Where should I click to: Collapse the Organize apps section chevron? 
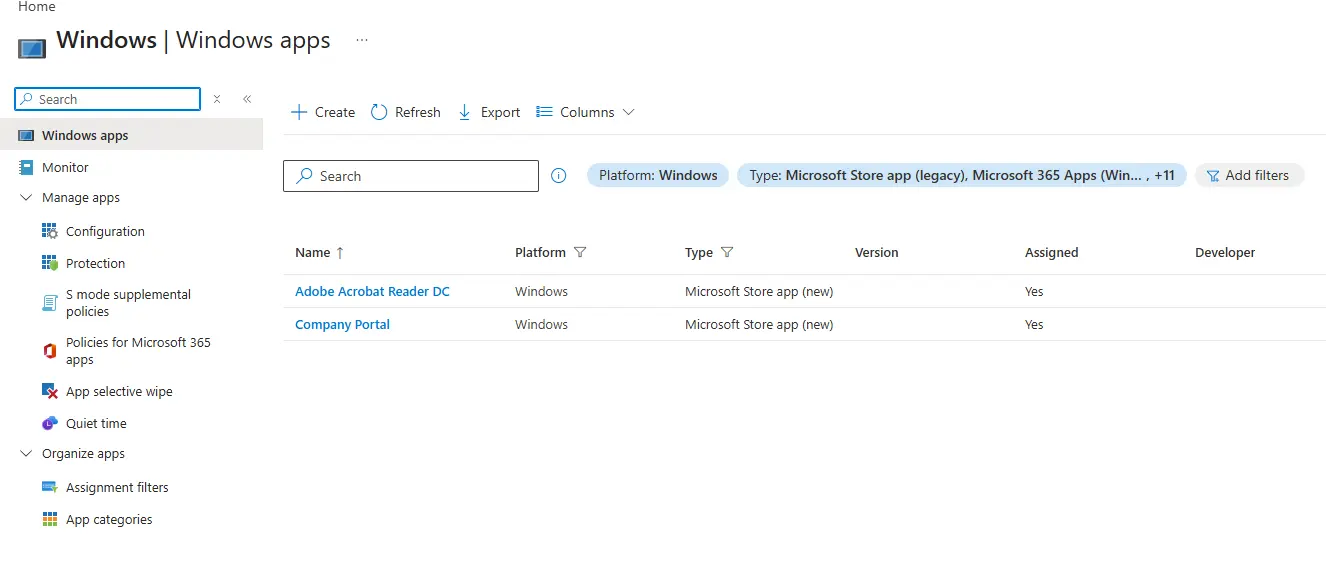[26, 454]
